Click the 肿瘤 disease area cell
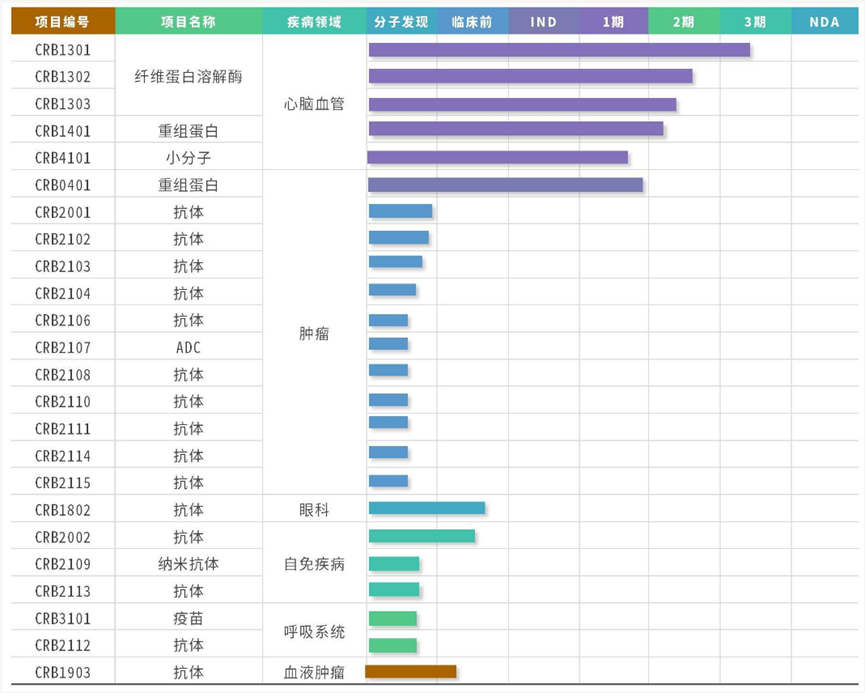This screenshot has height=693, width=865. tap(314, 333)
